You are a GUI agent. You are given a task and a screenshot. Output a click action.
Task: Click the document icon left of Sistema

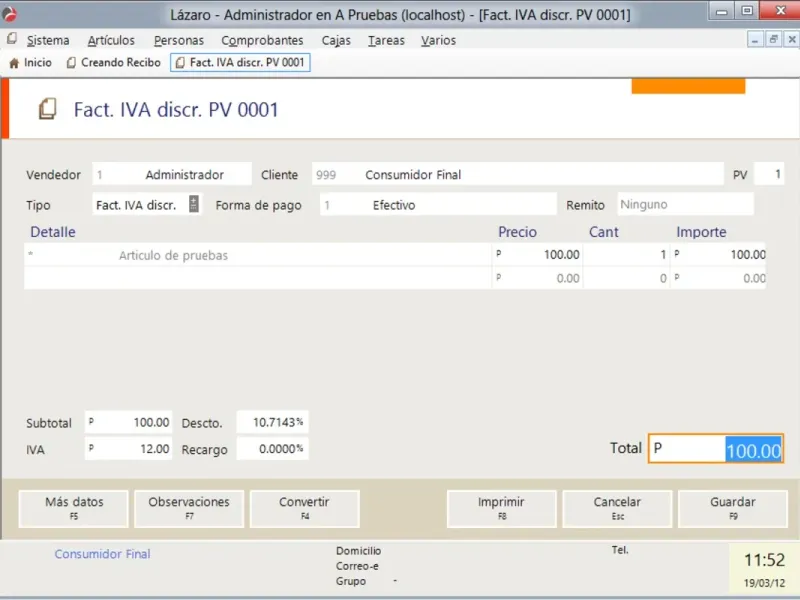12,39
